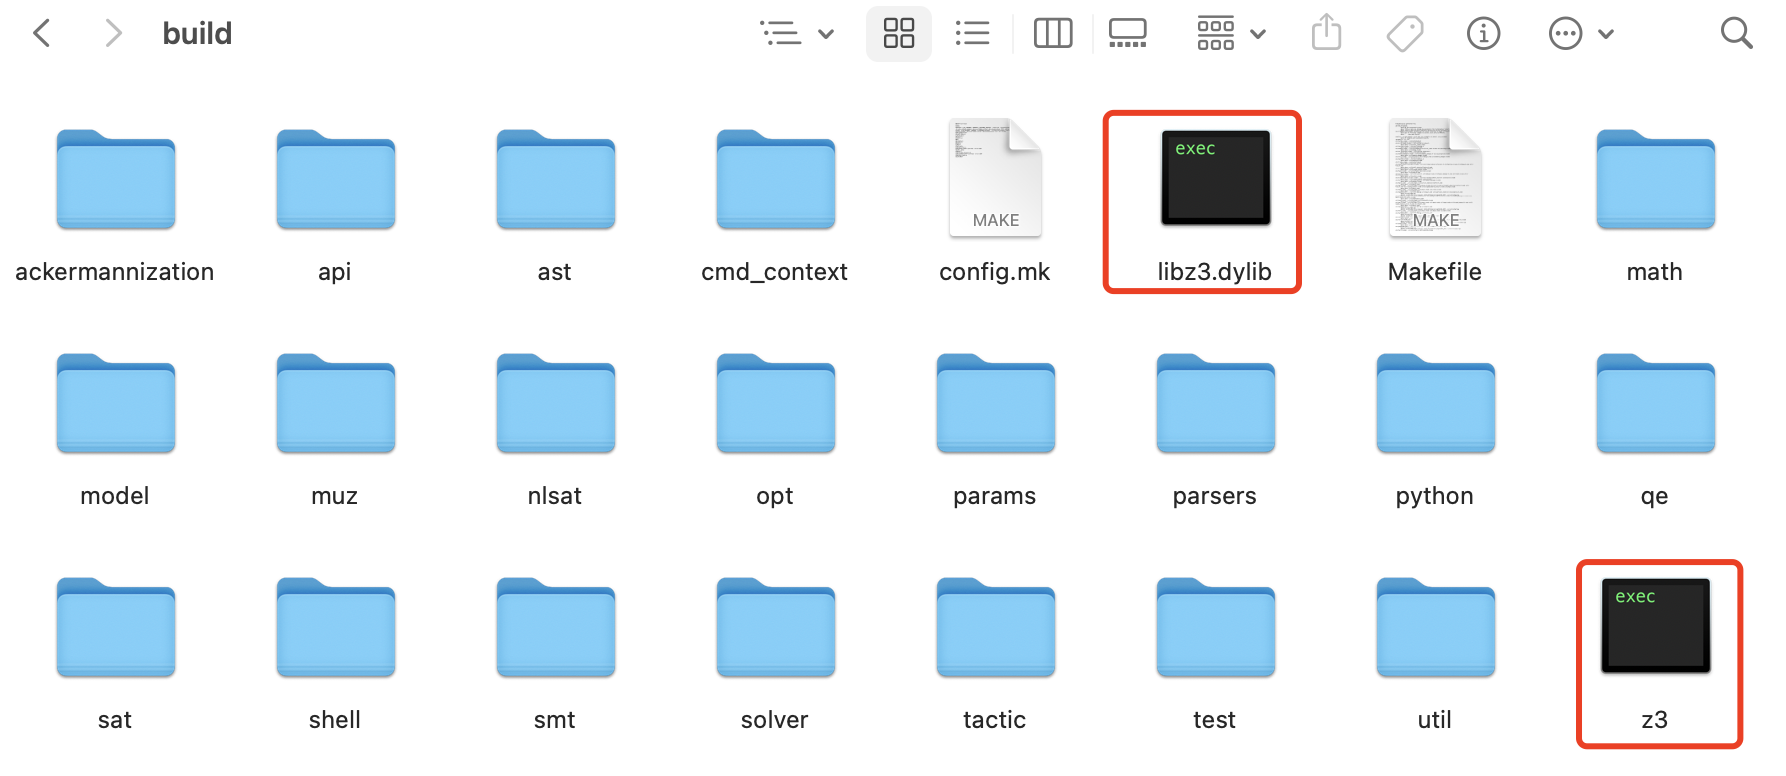Switch to gallery view

[x=1127, y=33]
